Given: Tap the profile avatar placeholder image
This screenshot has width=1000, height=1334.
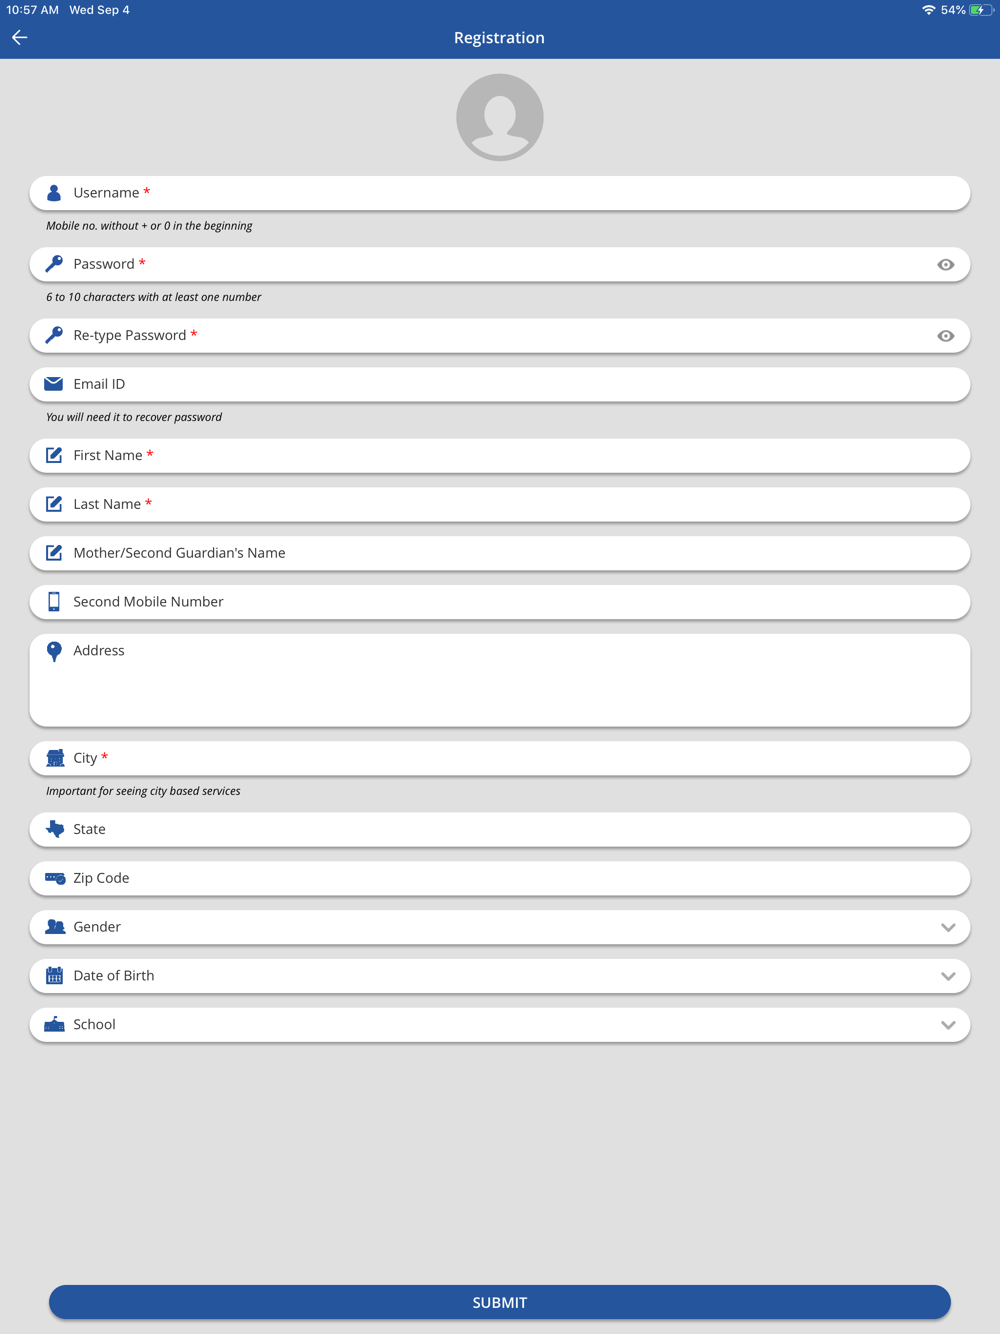Looking at the screenshot, I should point(500,117).
